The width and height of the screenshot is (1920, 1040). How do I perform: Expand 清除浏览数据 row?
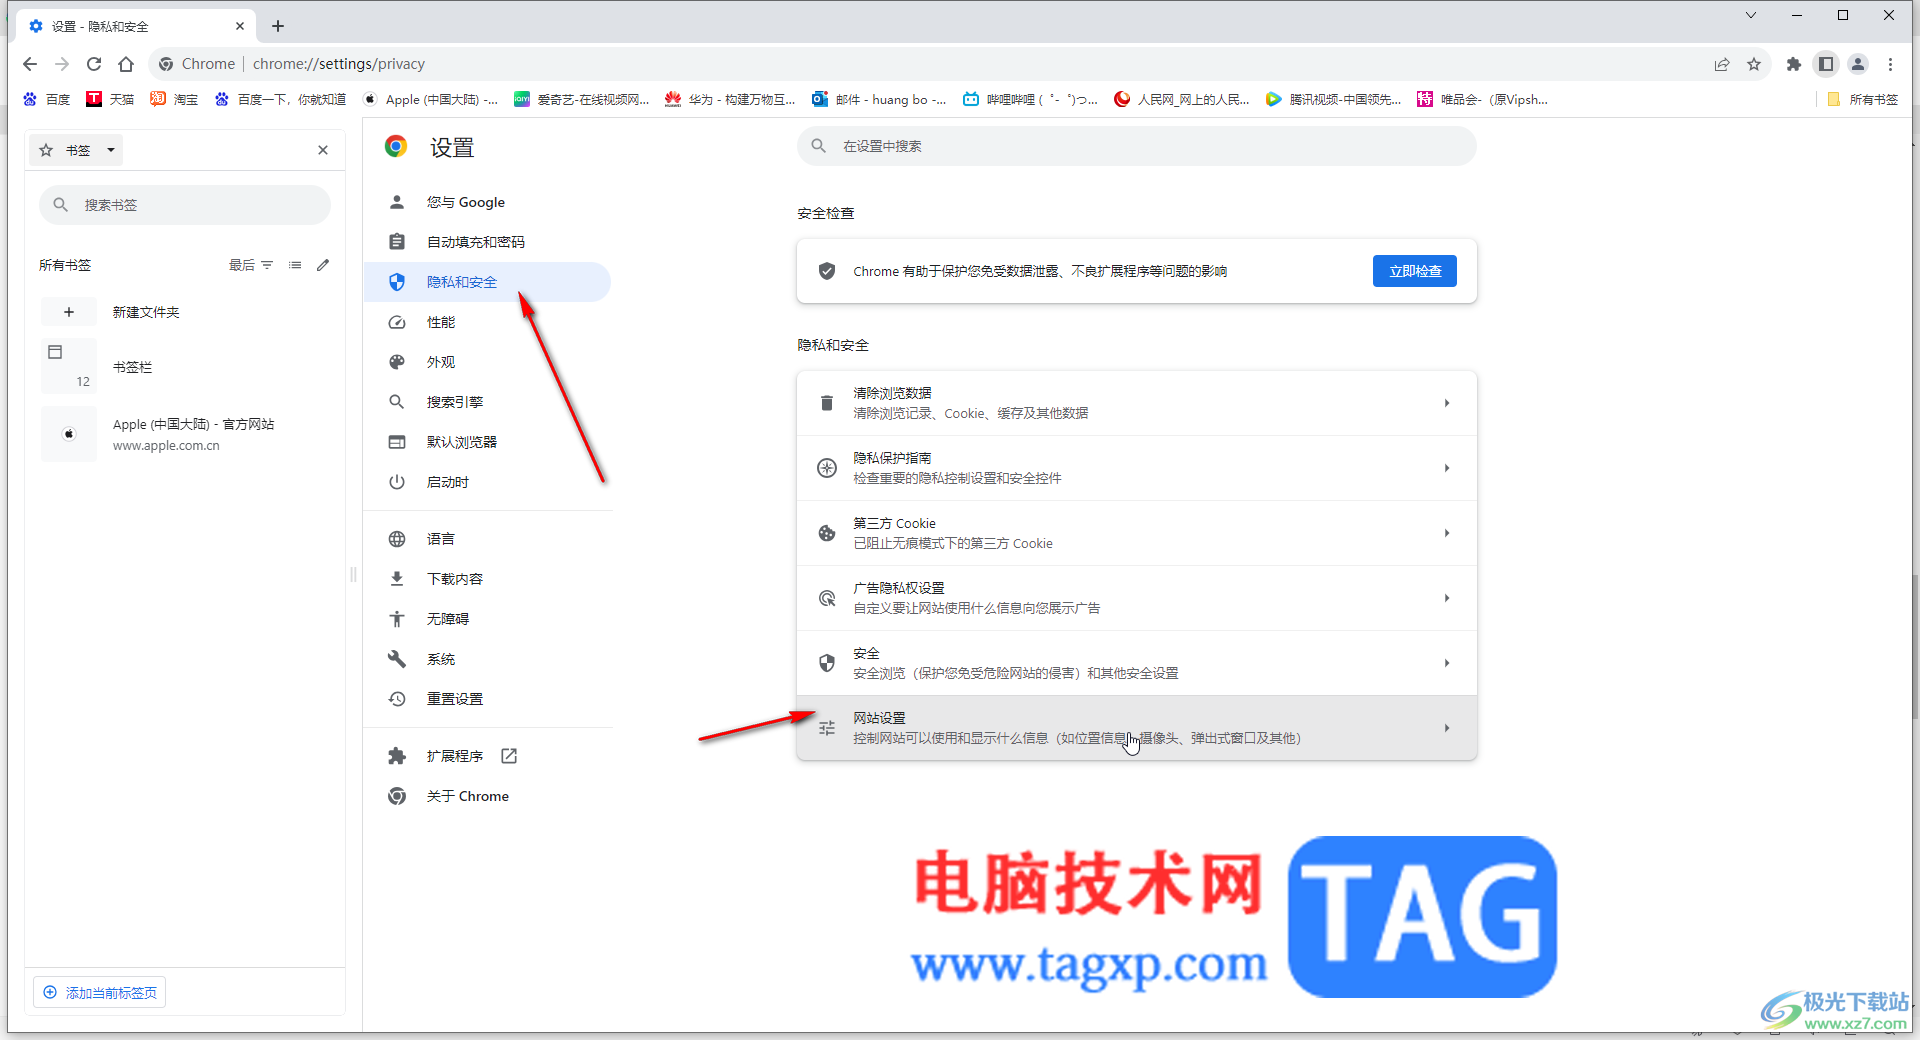click(1137, 403)
